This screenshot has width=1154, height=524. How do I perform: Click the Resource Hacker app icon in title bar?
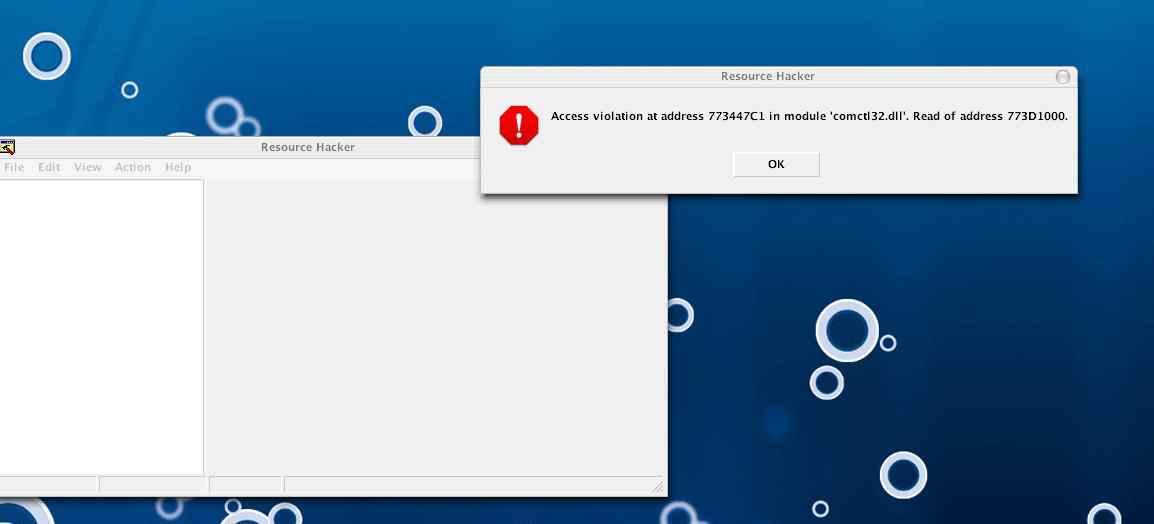7,147
